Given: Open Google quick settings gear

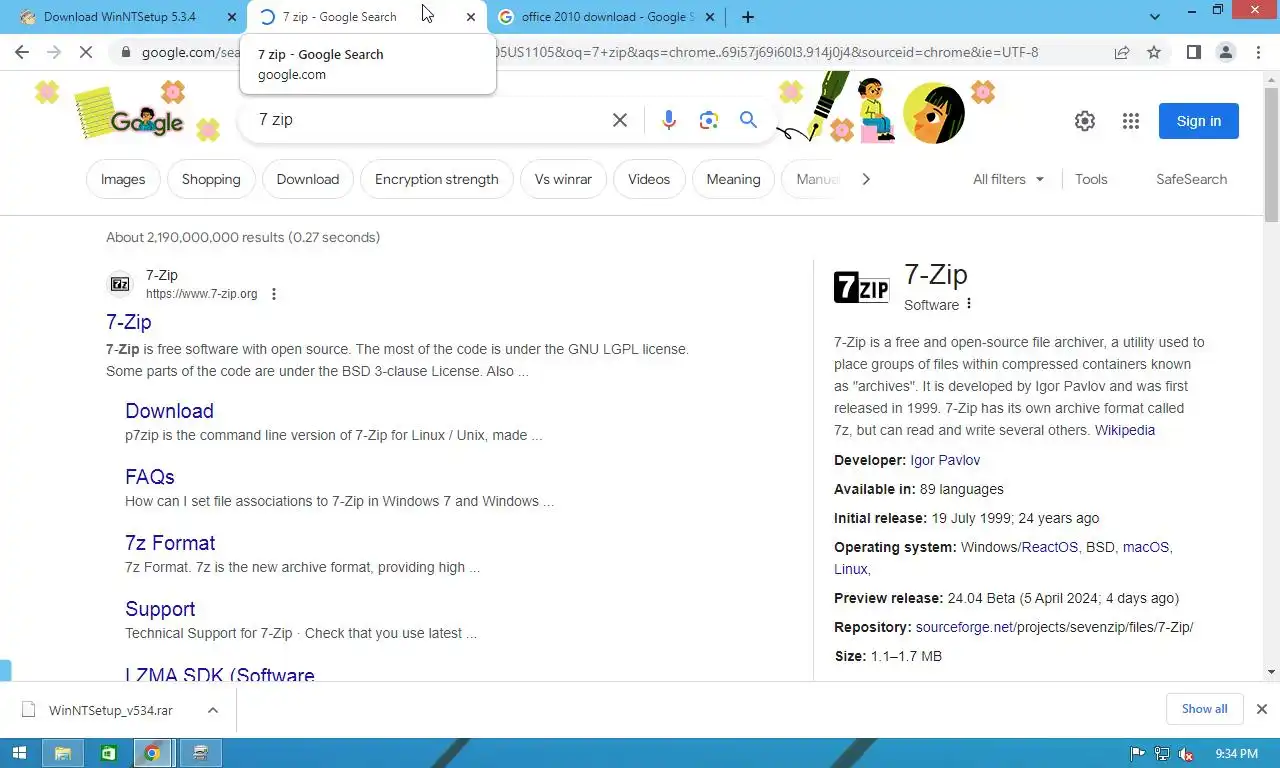Looking at the screenshot, I should [x=1085, y=121].
